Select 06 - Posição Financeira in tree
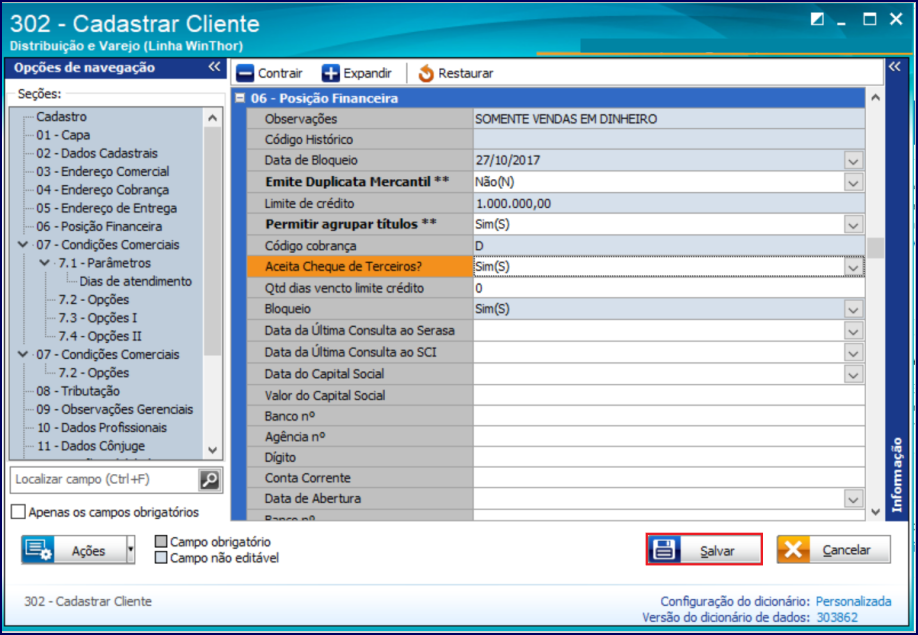Image resolution: width=918 pixels, height=635 pixels. click(99, 226)
